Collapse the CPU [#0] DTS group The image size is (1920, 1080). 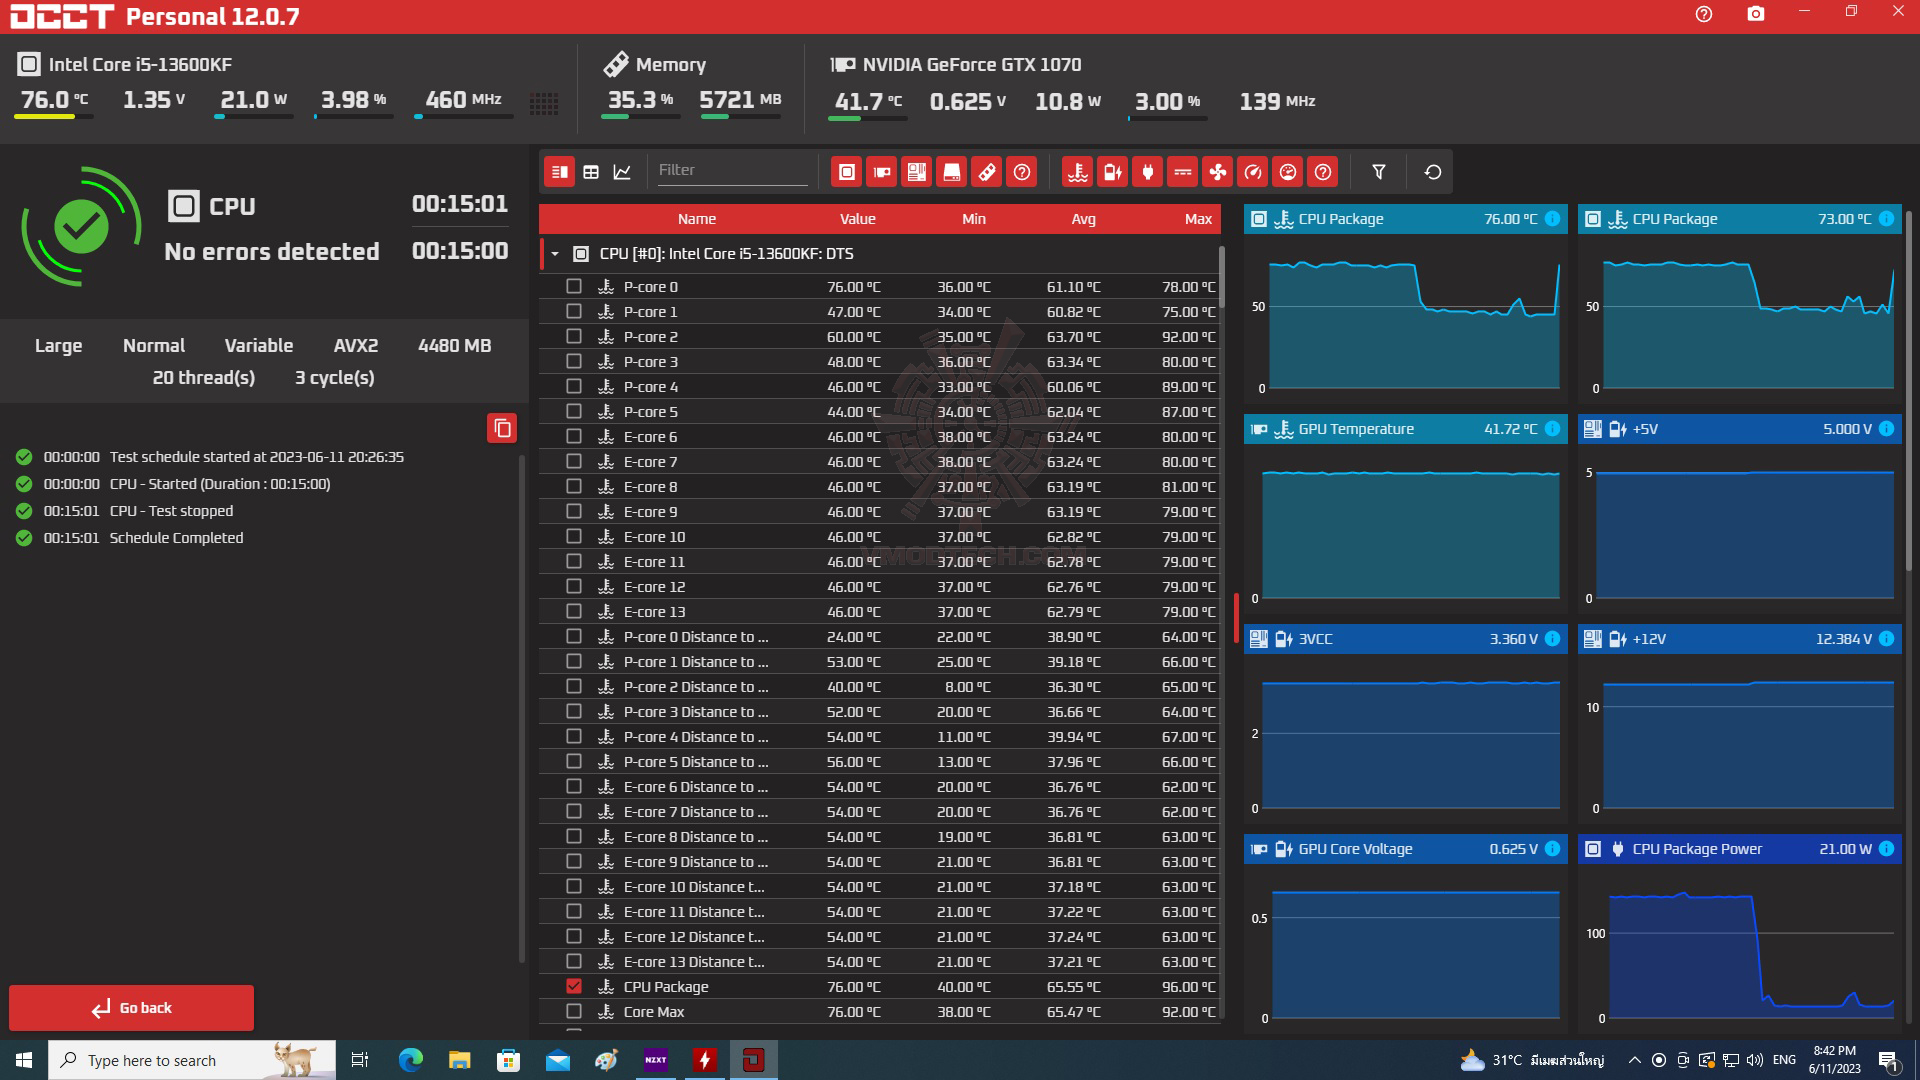click(x=555, y=254)
